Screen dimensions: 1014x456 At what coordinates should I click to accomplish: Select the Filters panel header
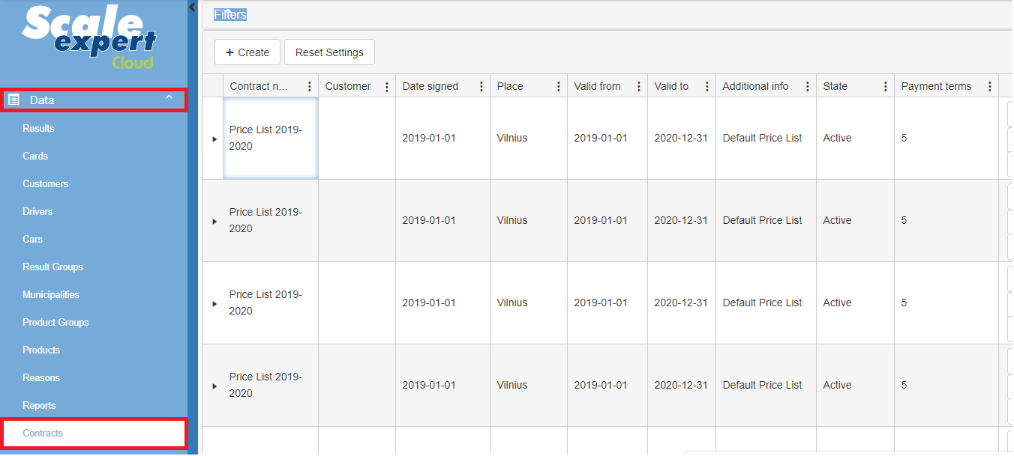230,15
